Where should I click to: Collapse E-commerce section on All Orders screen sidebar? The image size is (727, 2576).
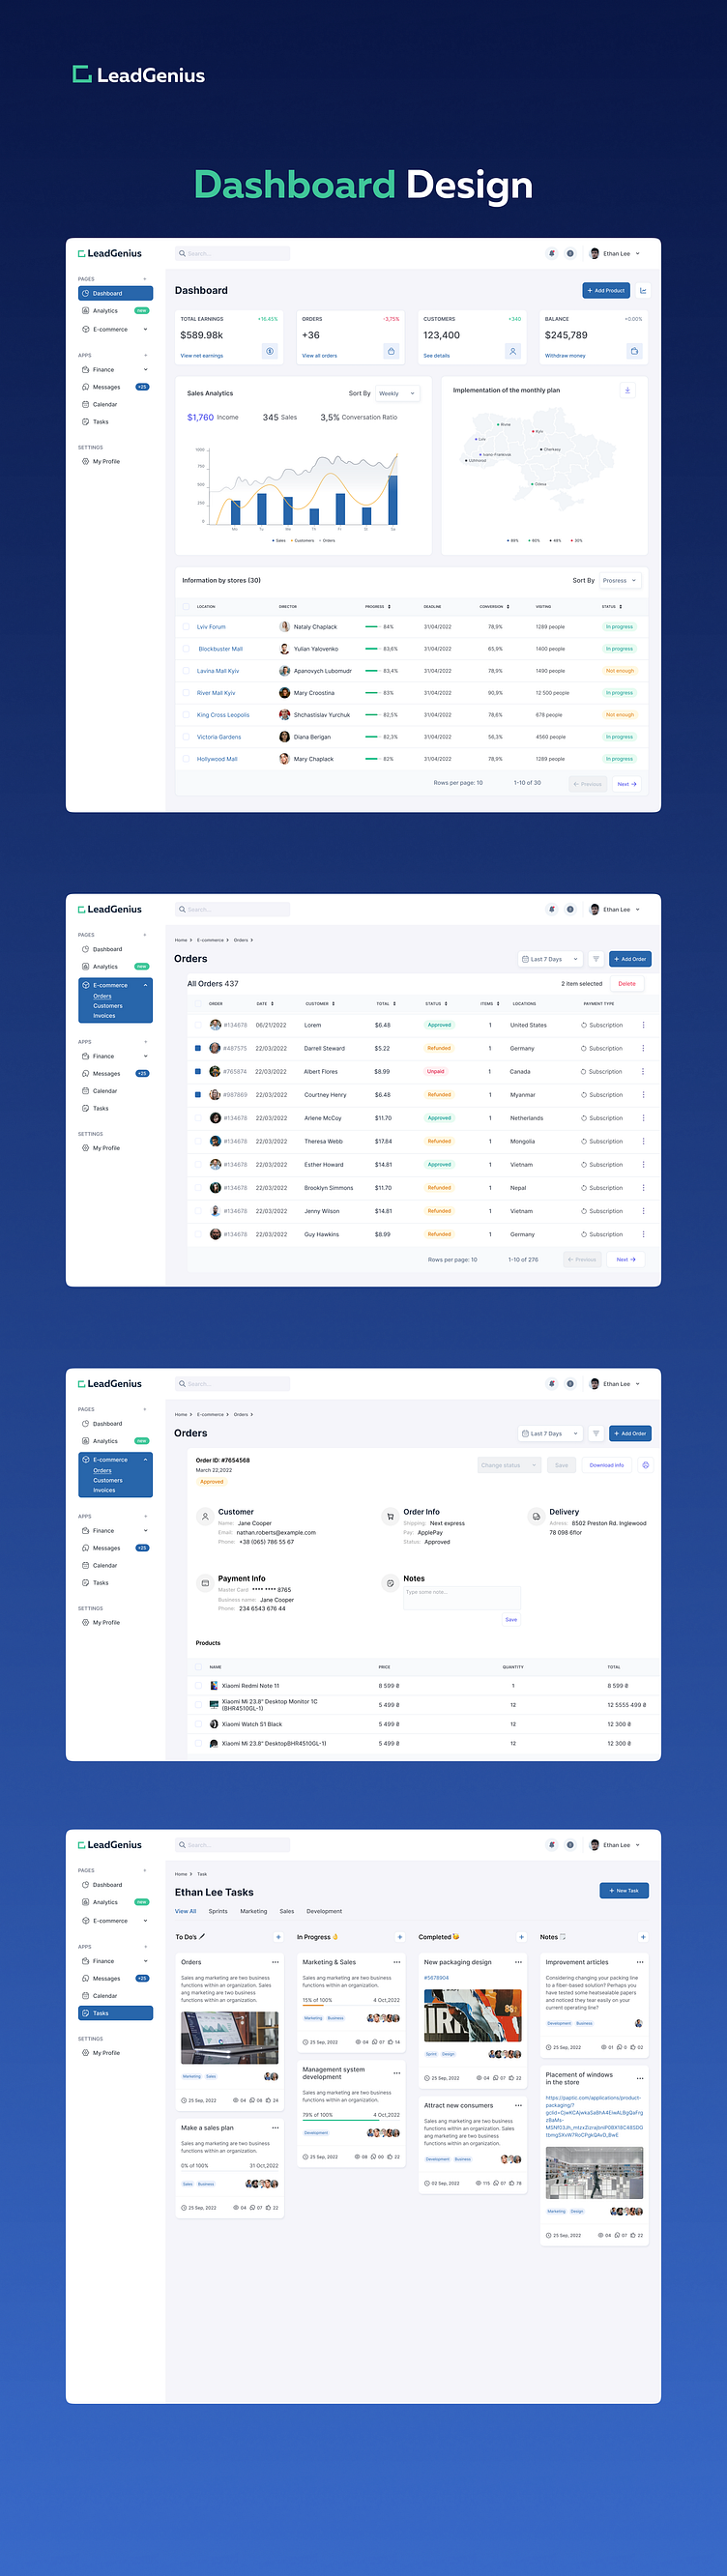click(146, 985)
